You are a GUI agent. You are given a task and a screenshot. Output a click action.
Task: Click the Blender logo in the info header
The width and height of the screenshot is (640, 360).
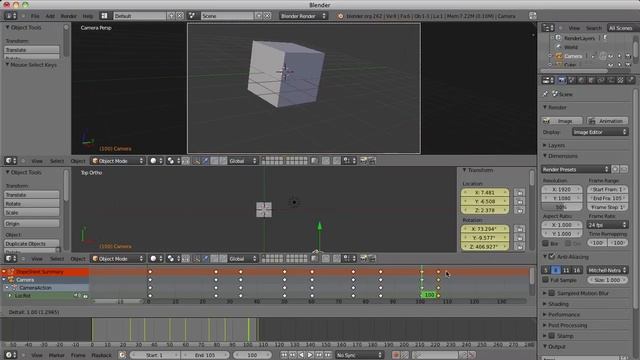pos(340,16)
